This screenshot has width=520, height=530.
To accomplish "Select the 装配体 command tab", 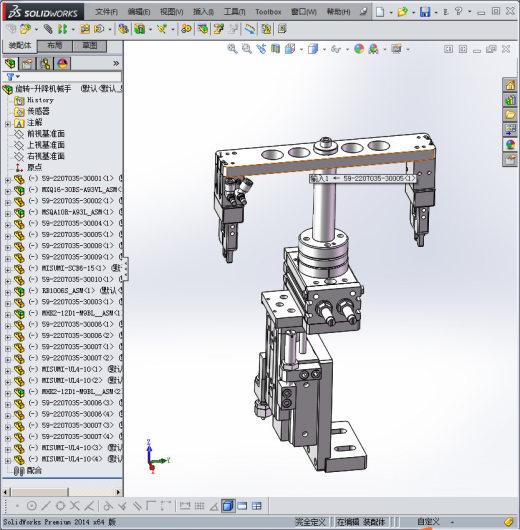I will point(20,46).
